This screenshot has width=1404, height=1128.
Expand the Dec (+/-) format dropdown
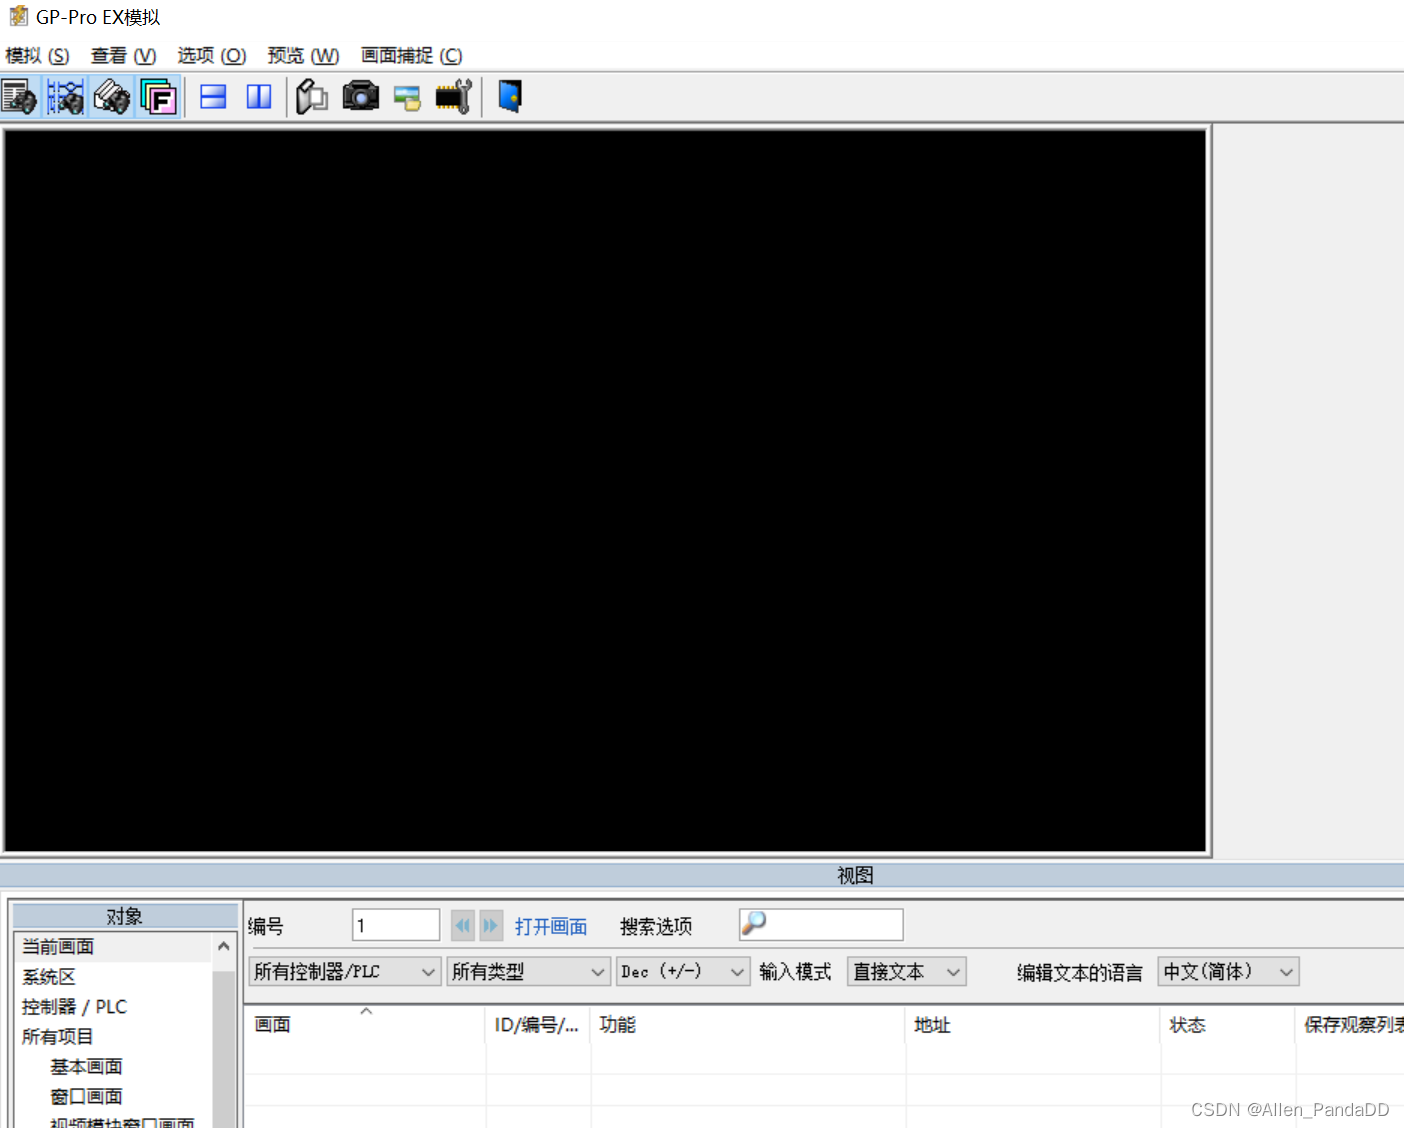point(683,972)
